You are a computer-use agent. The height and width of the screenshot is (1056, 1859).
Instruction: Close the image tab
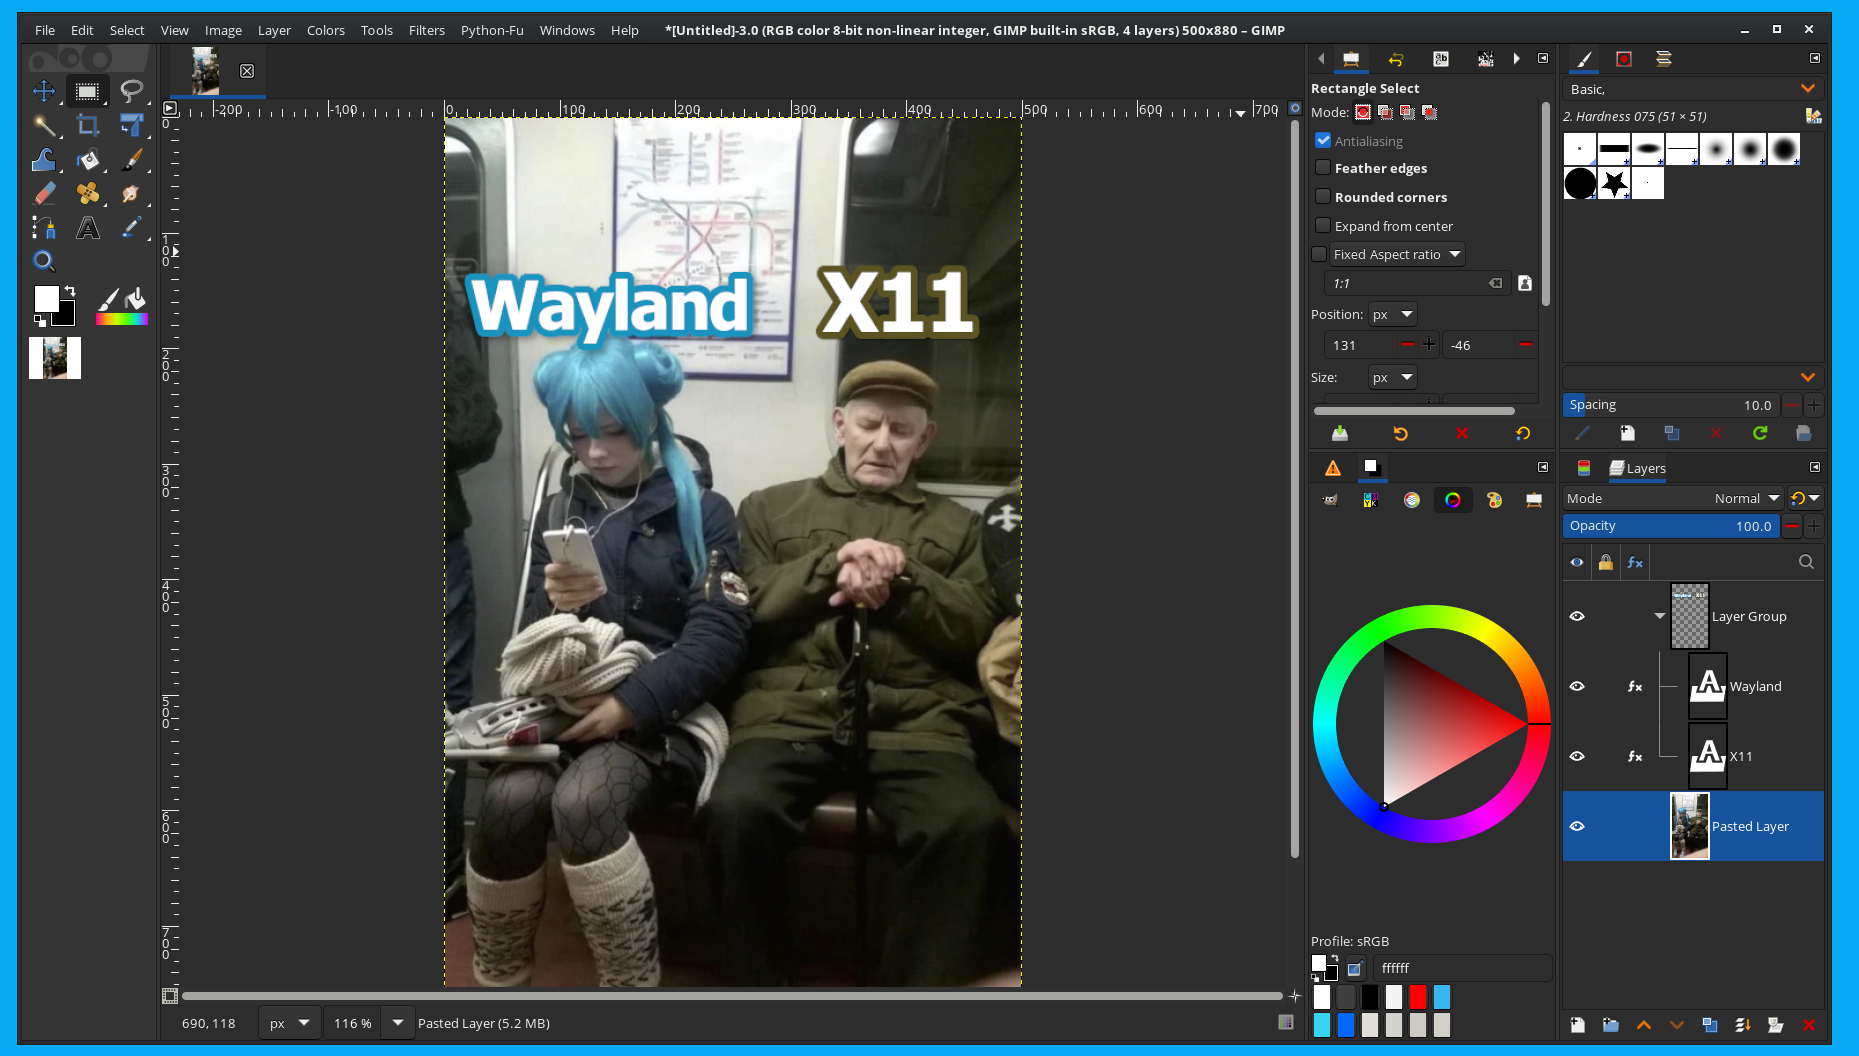pyautogui.click(x=247, y=71)
